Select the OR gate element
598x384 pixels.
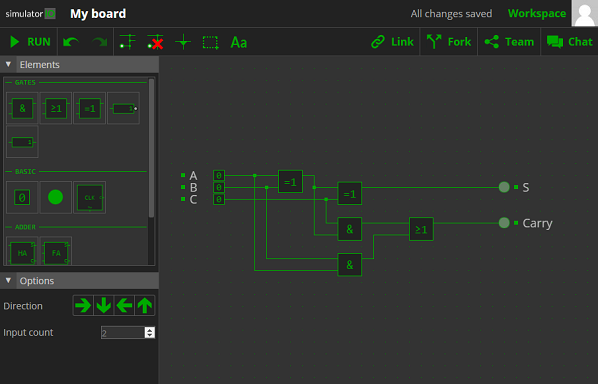point(56,108)
